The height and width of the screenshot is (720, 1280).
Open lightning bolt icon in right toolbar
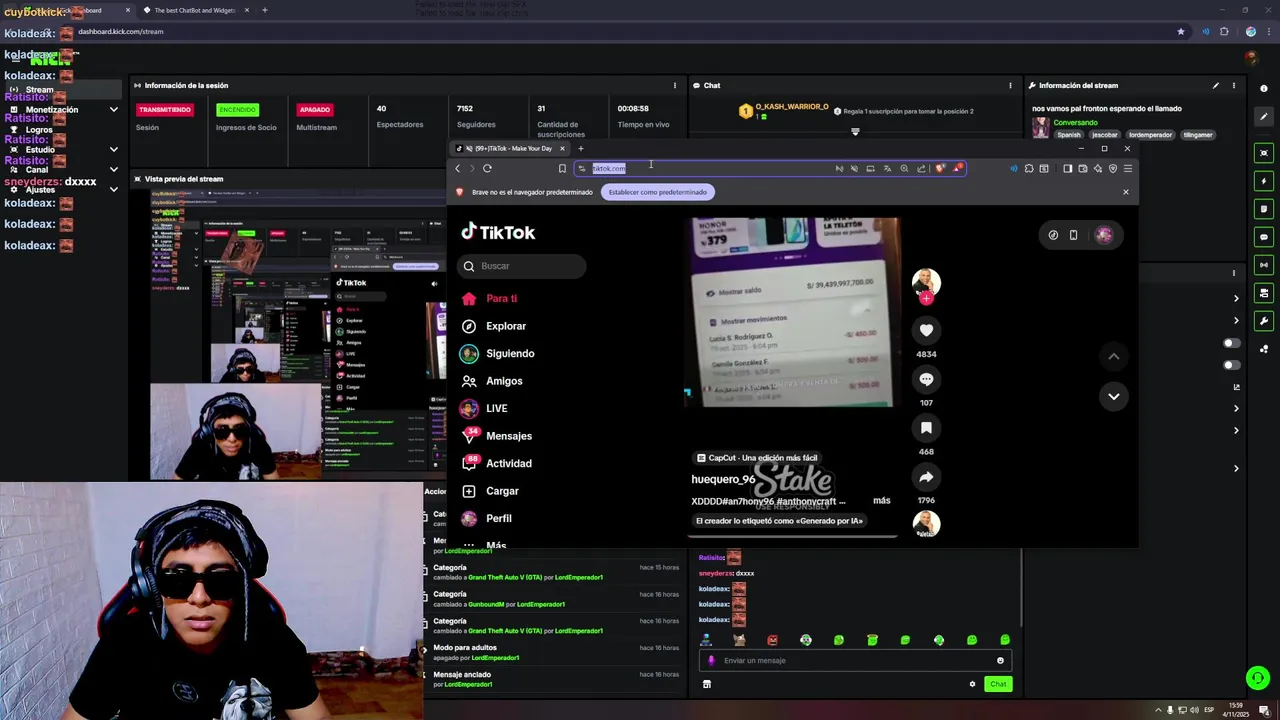[x=1264, y=181]
